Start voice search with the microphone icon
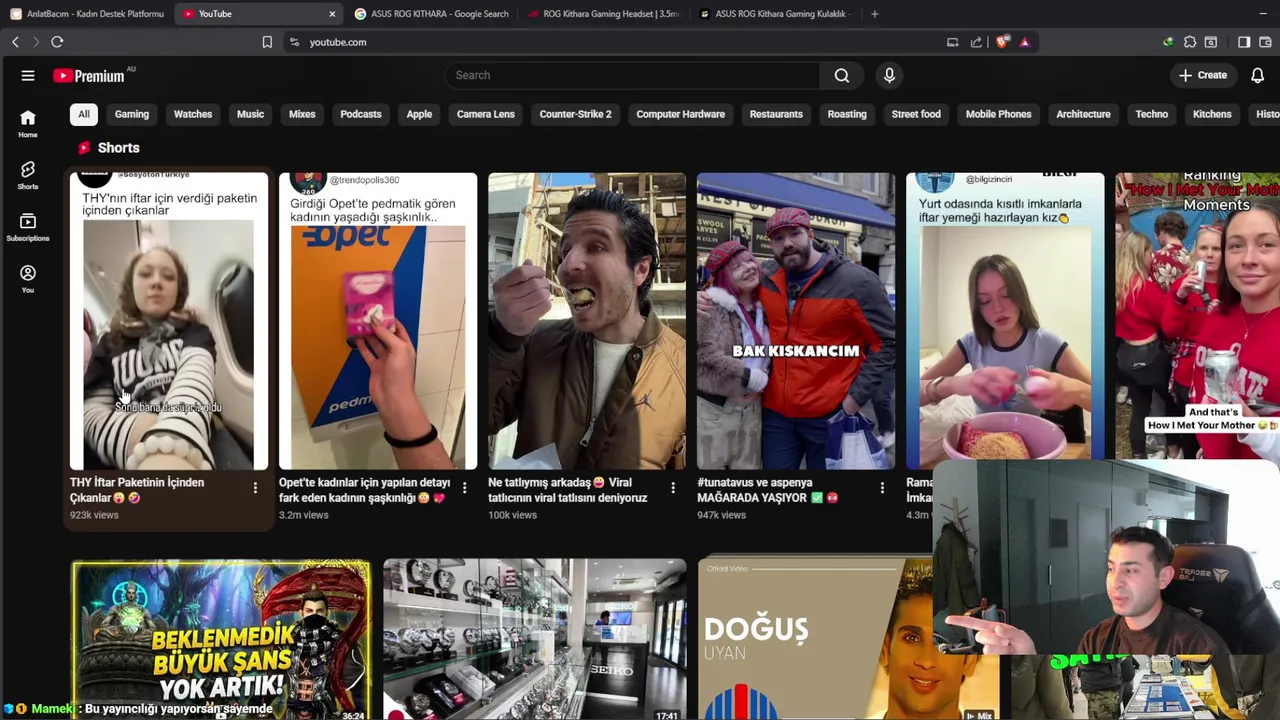The width and height of the screenshot is (1280, 720). (889, 75)
